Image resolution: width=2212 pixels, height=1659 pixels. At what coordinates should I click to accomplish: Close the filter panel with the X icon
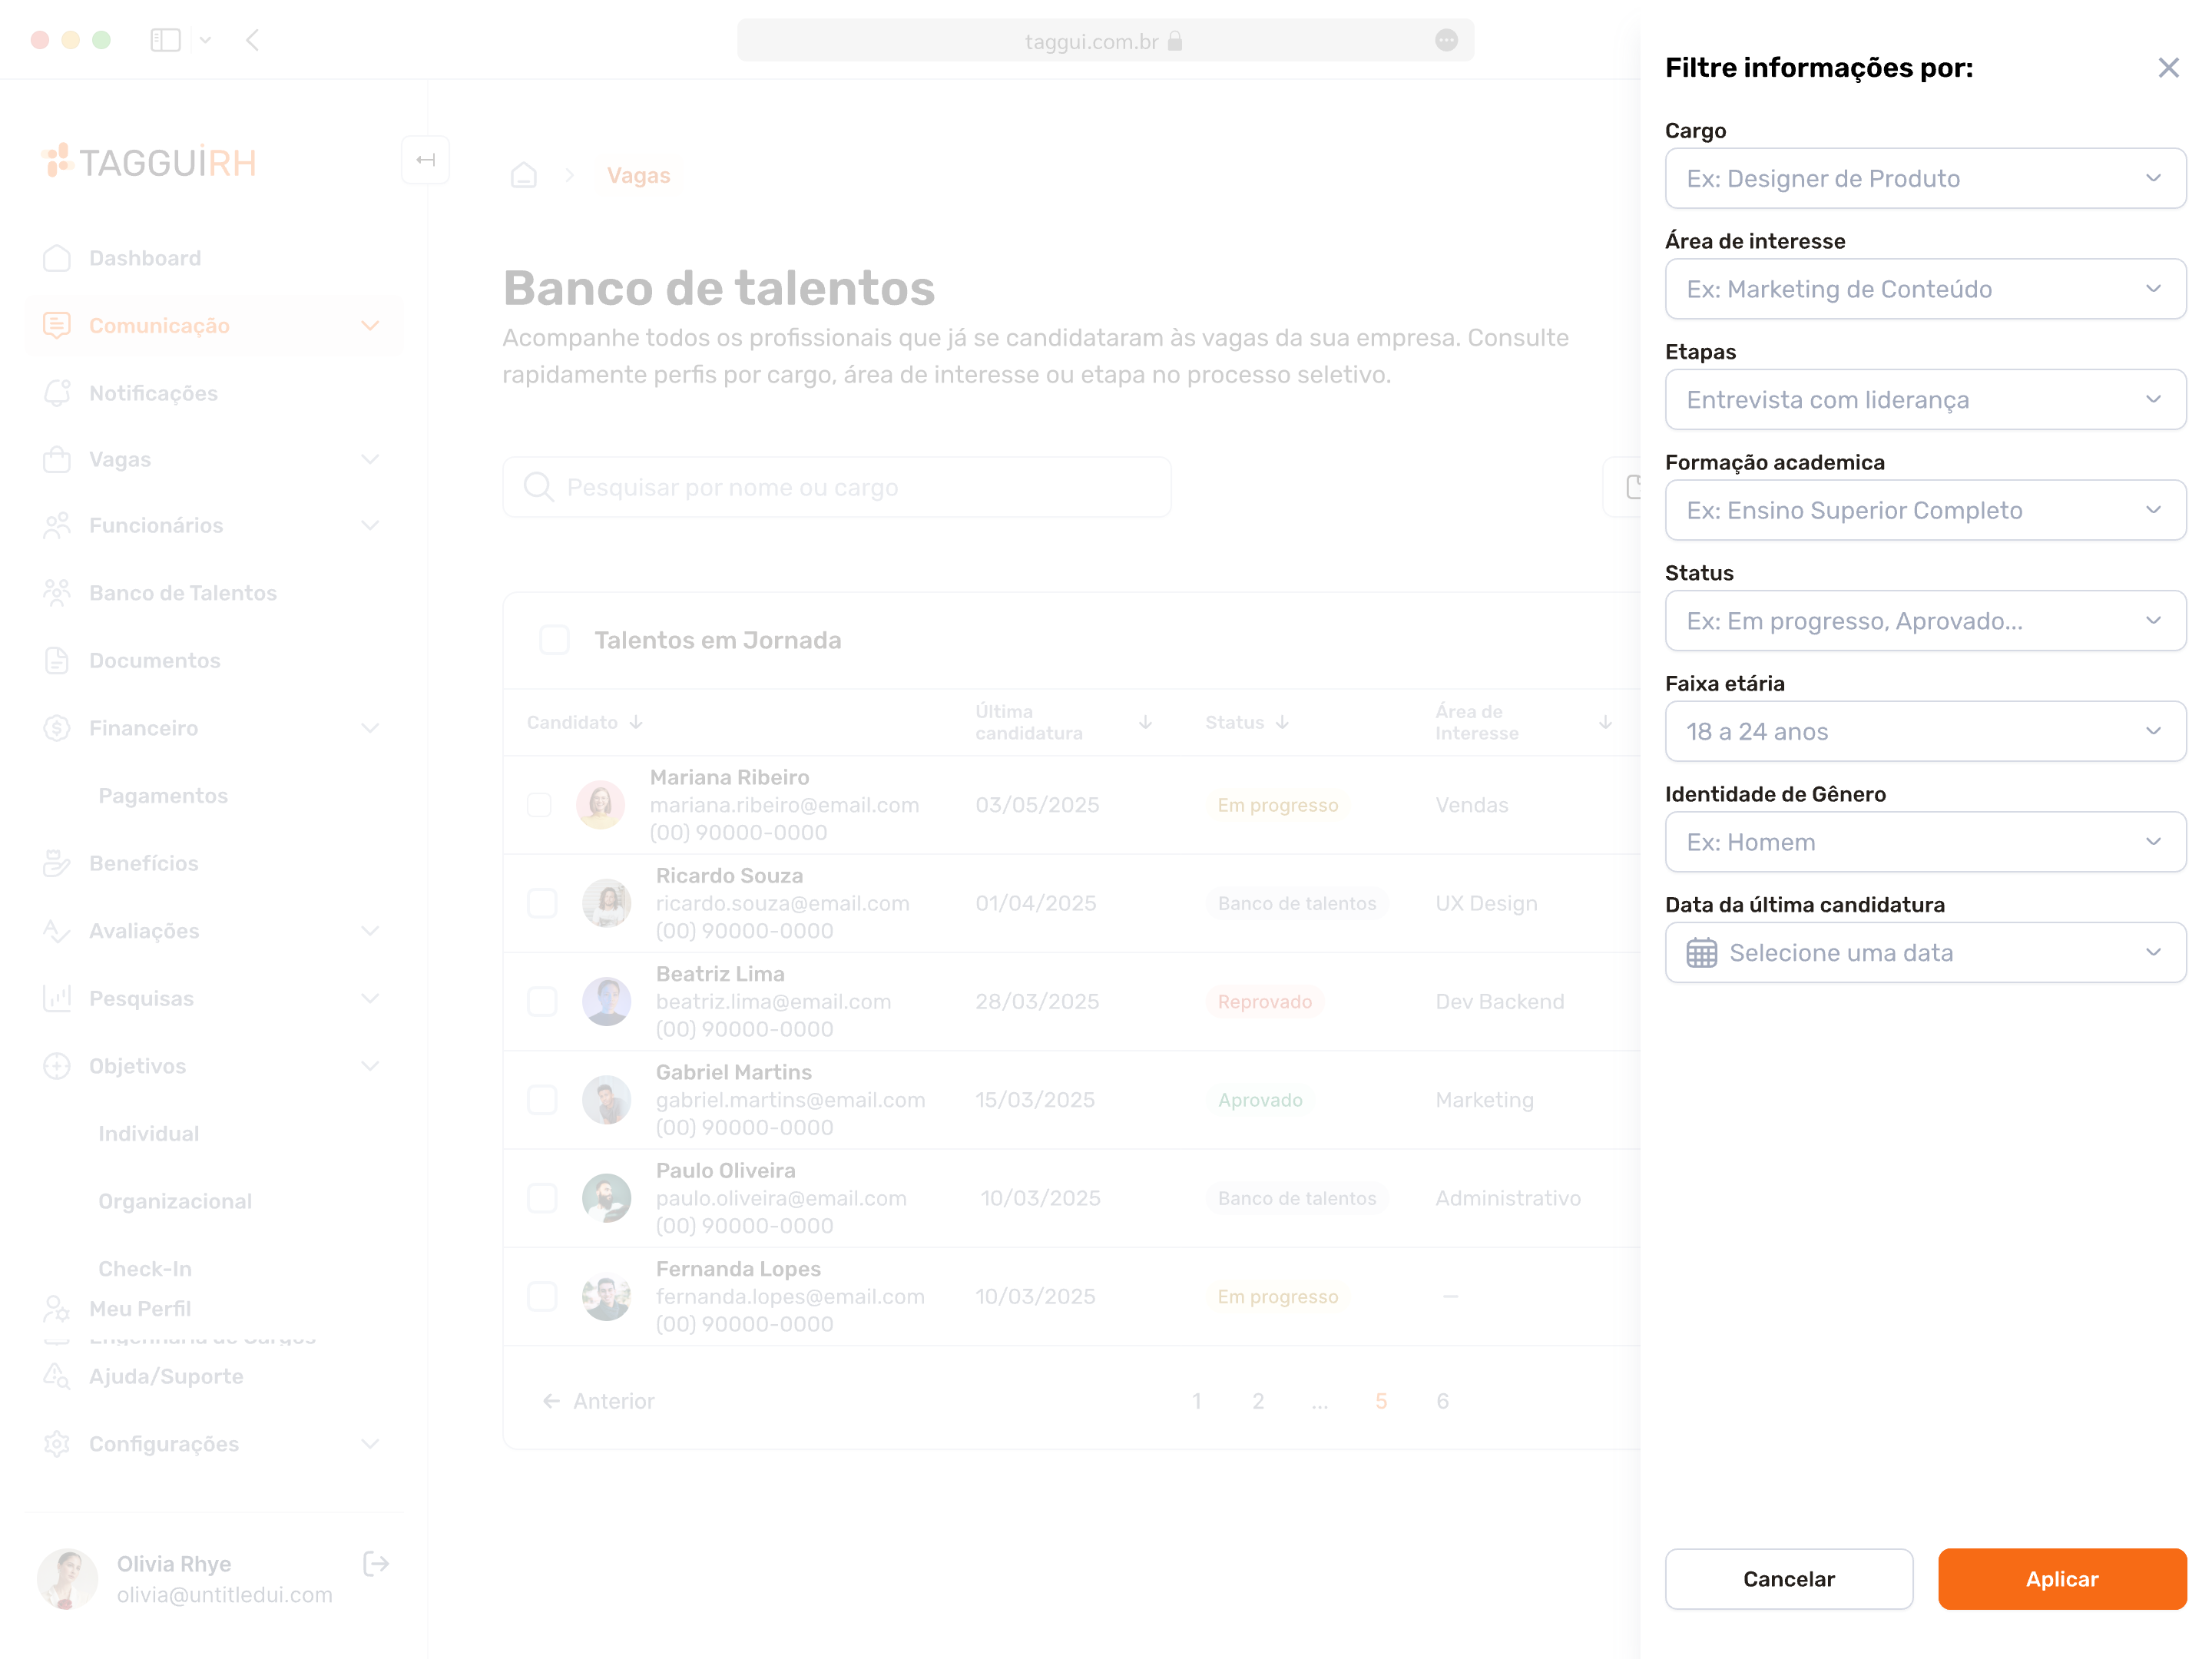(x=2168, y=68)
